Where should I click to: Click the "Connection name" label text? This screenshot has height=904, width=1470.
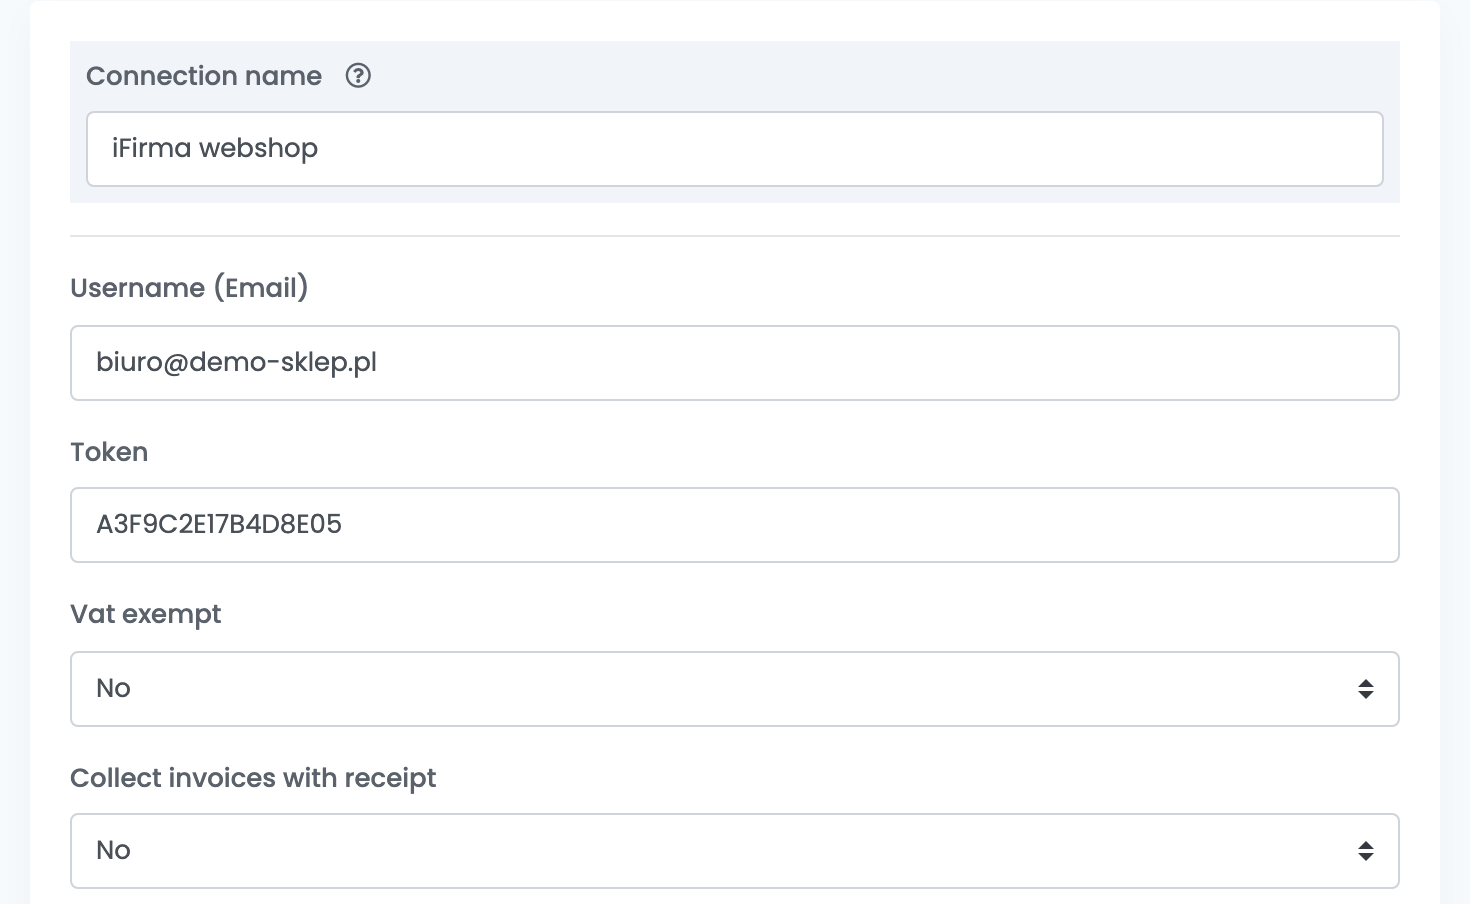tap(204, 76)
